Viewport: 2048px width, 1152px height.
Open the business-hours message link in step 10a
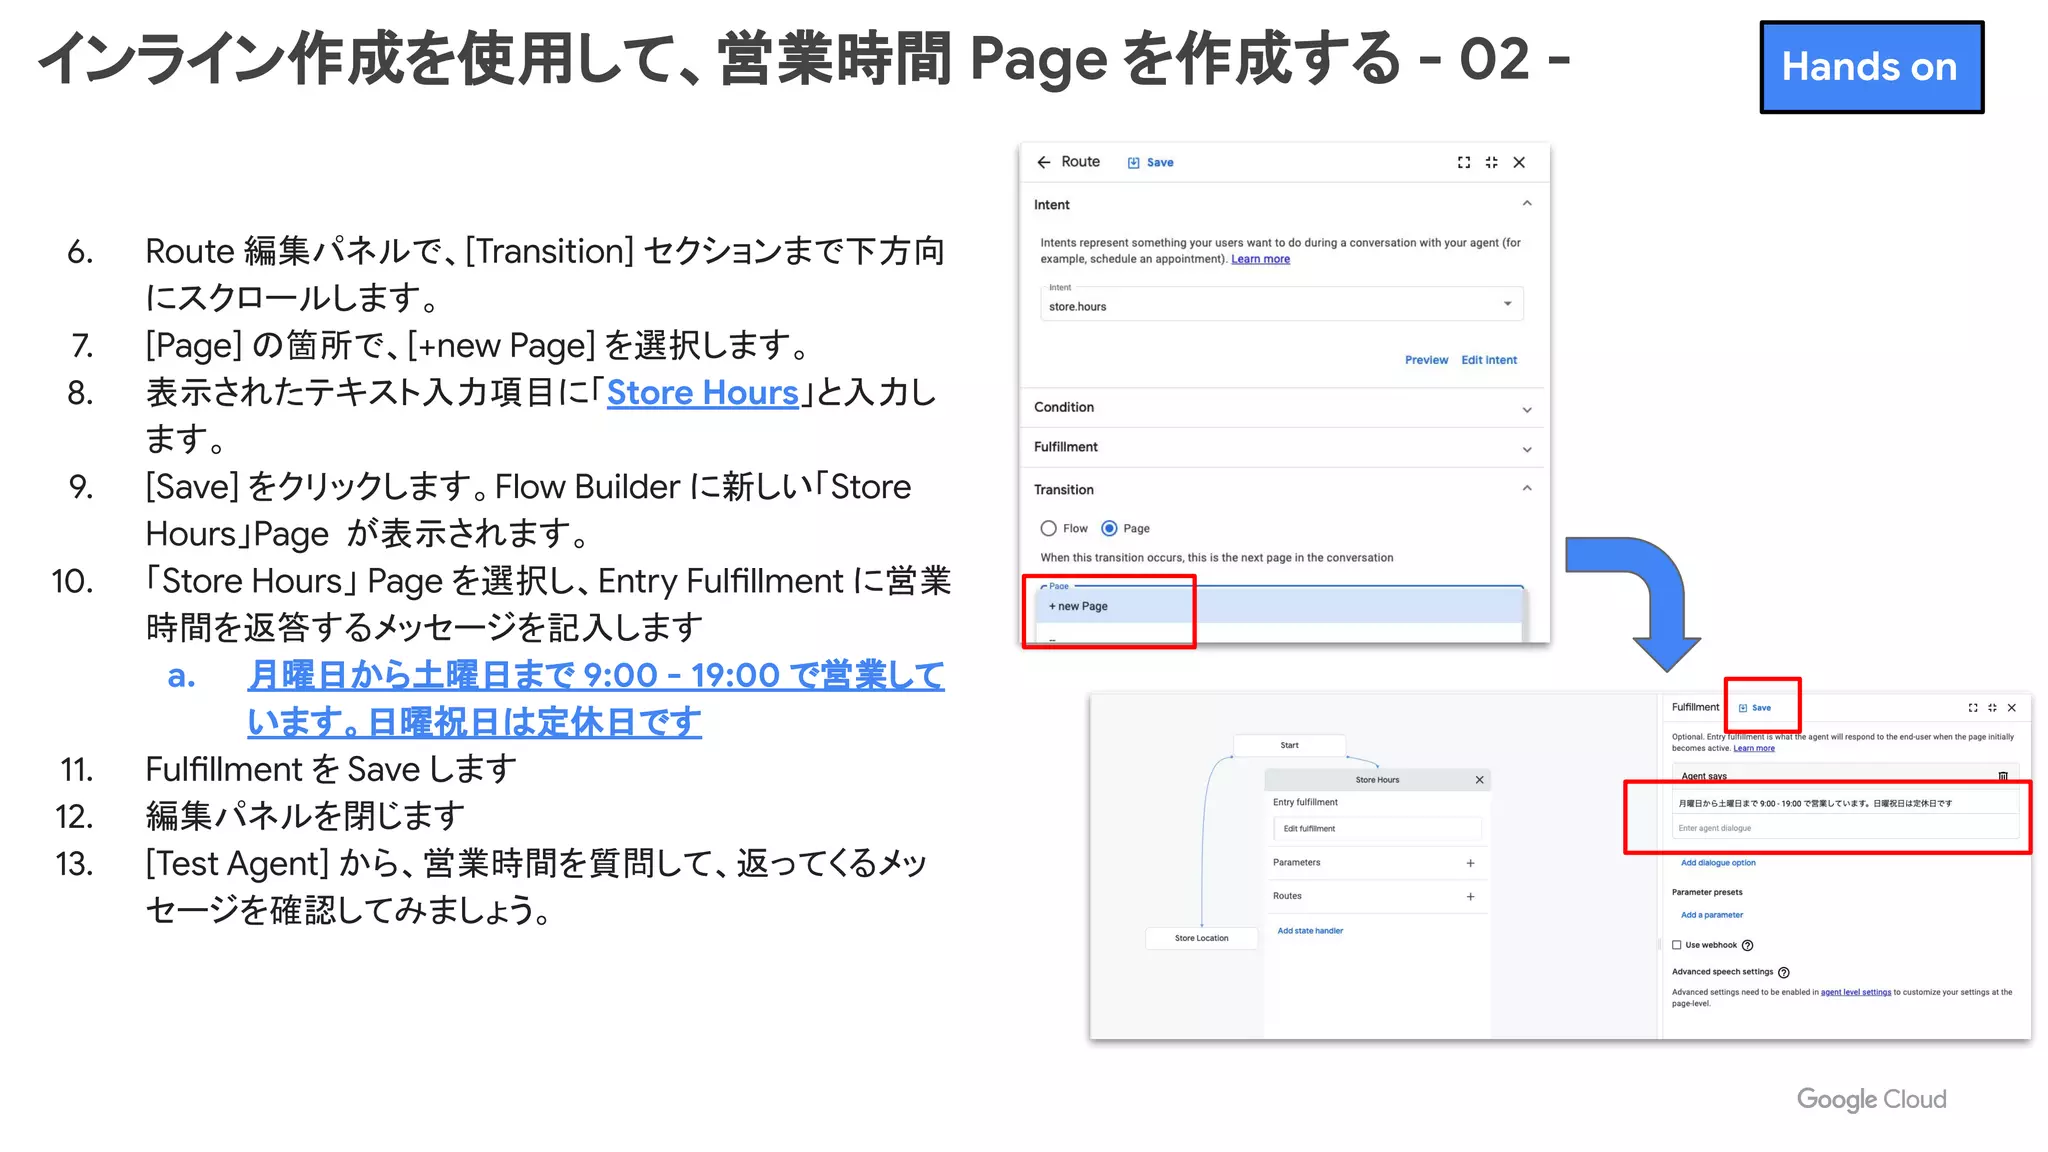595,698
